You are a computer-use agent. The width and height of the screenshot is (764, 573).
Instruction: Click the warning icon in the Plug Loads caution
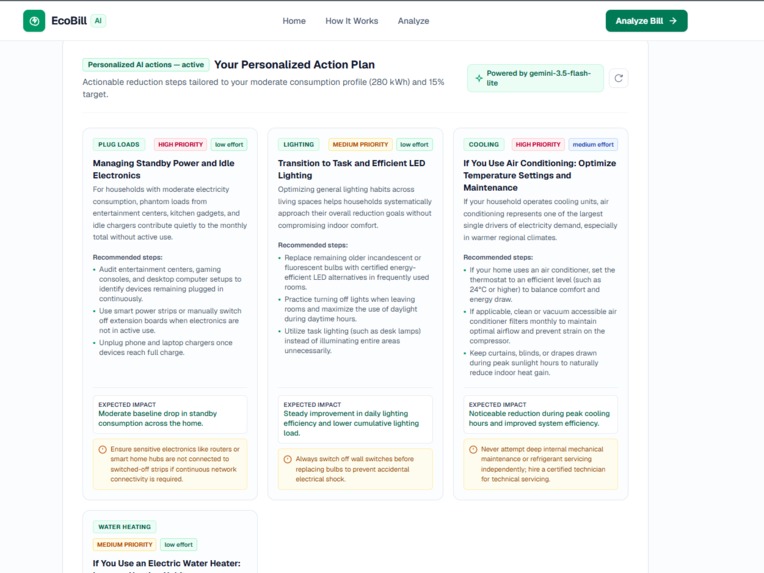click(x=102, y=450)
